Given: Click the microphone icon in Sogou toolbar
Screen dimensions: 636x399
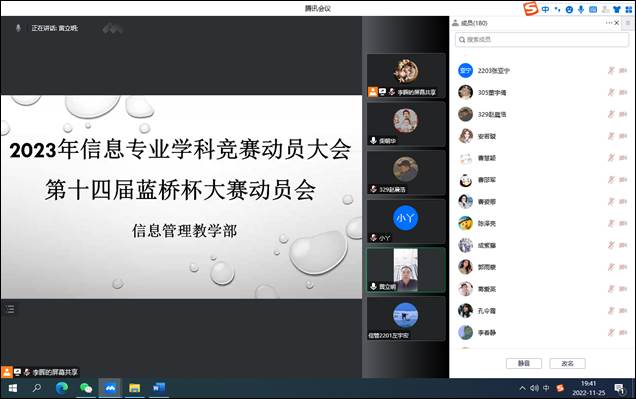Looking at the screenshot, I should 581,9.
